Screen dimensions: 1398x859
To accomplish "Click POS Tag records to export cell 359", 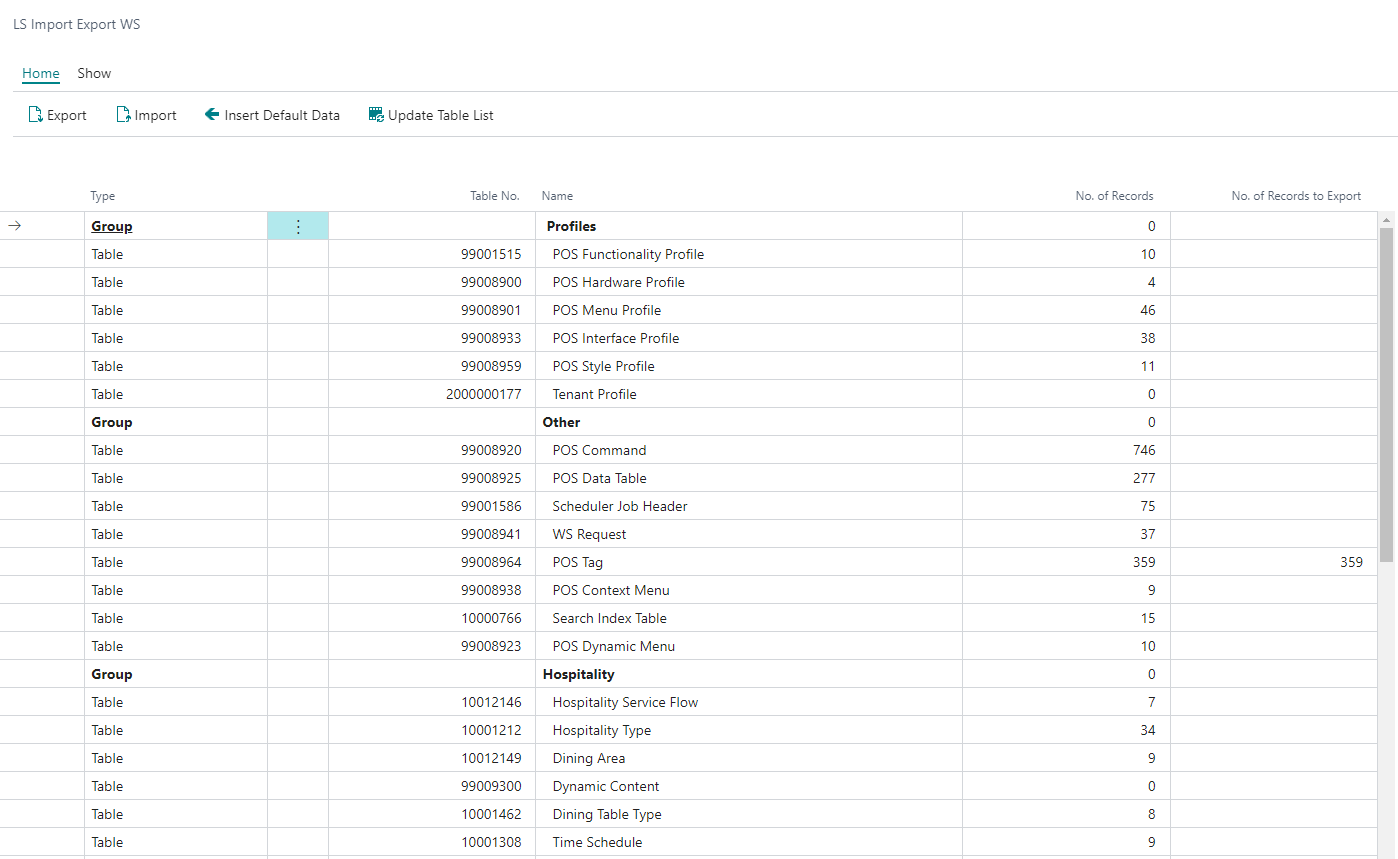I will pyautogui.click(x=1351, y=562).
